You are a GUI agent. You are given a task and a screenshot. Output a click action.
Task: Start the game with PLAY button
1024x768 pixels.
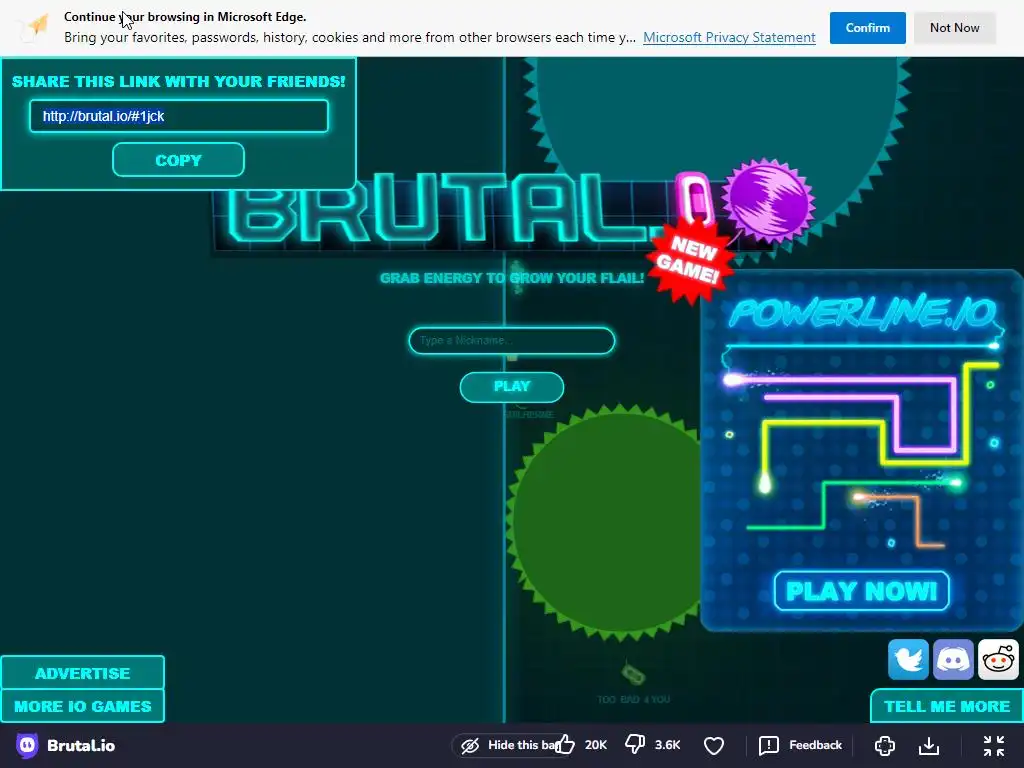pos(511,387)
